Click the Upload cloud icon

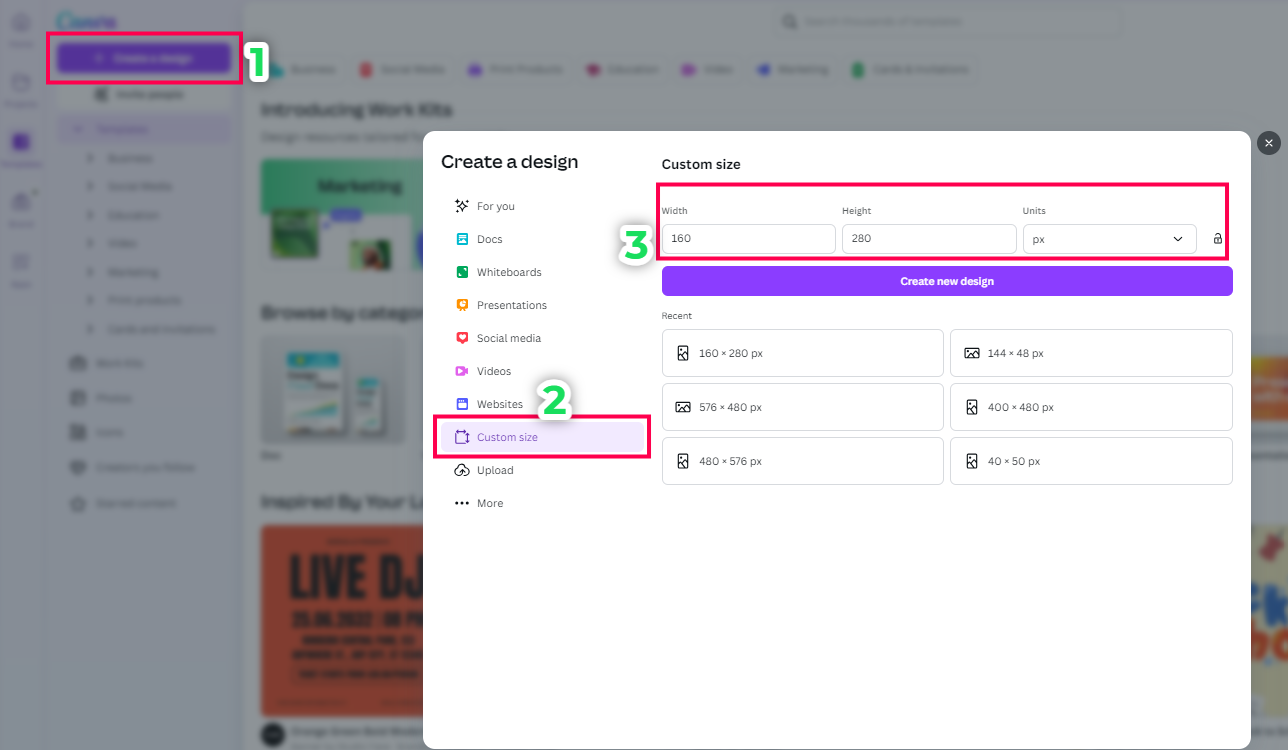coord(462,470)
